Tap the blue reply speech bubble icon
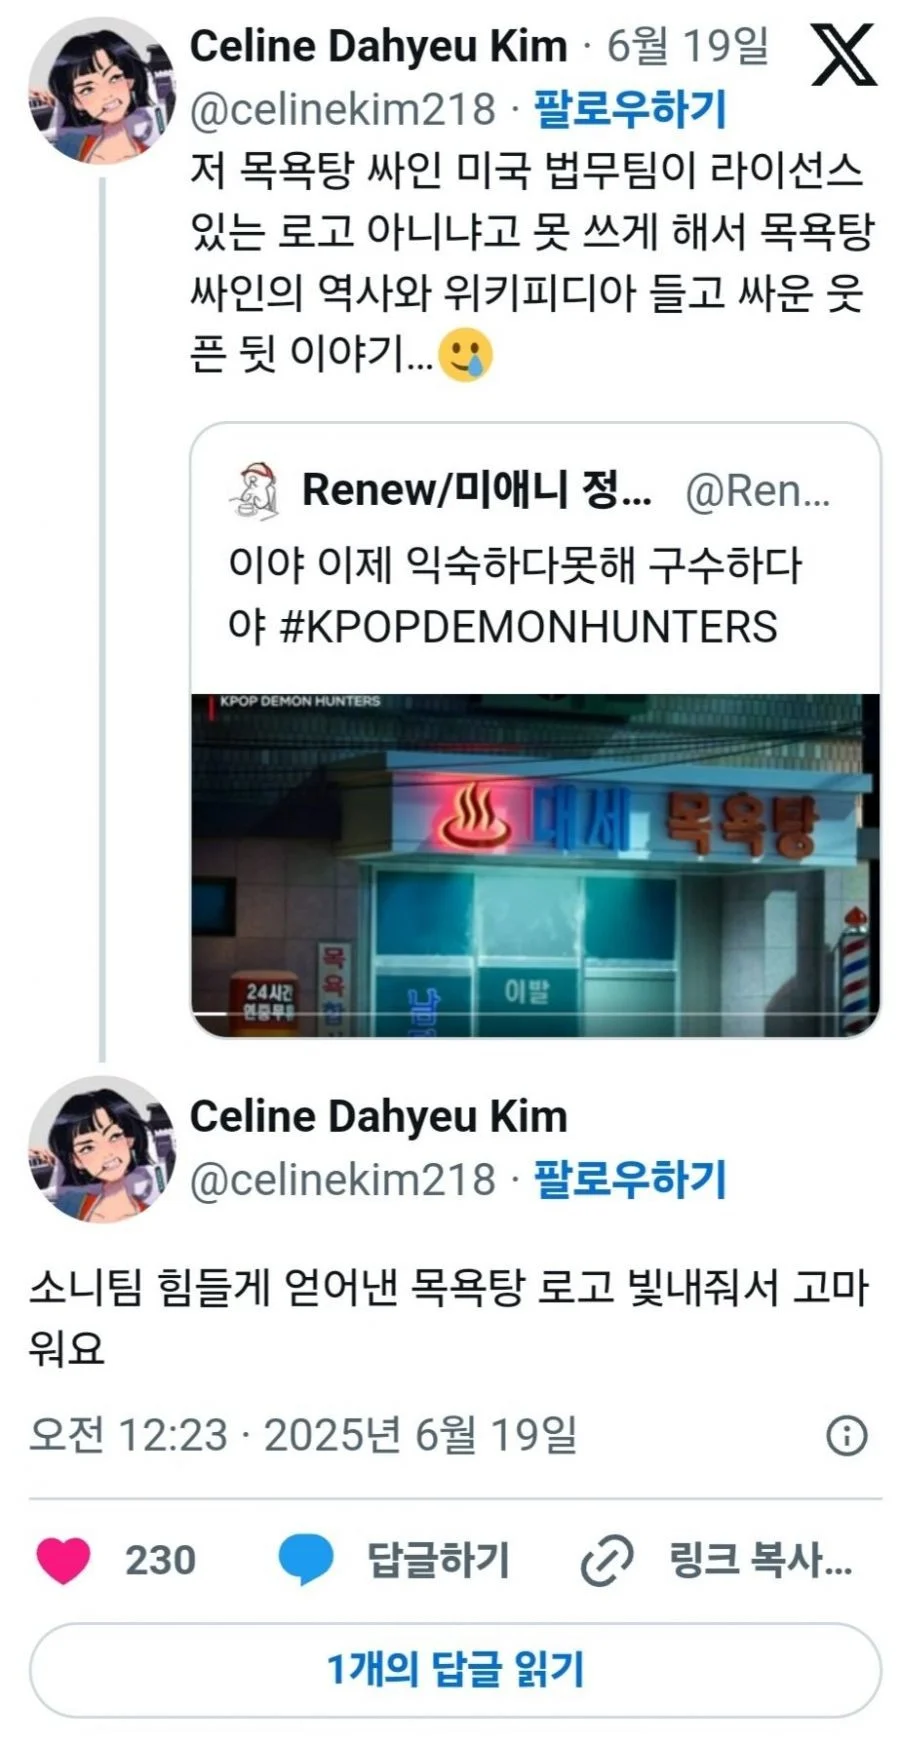The height and width of the screenshot is (1744, 900). [x=305, y=1560]
